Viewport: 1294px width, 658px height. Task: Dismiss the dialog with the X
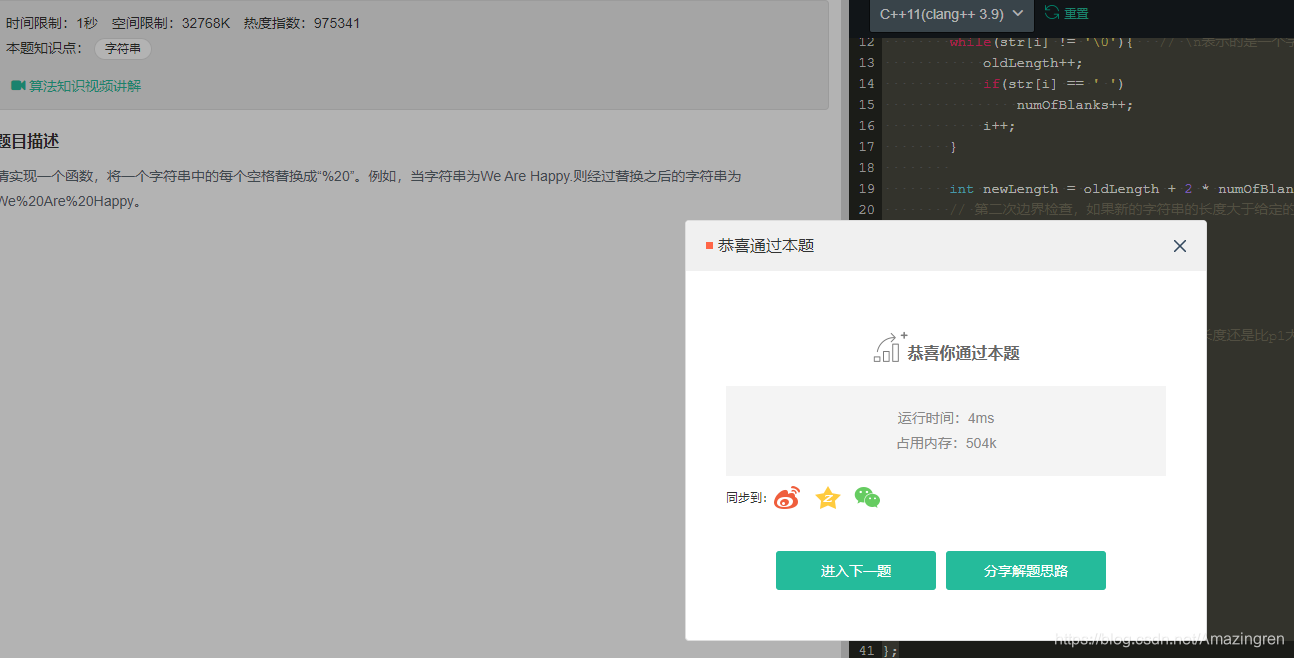1179,245
